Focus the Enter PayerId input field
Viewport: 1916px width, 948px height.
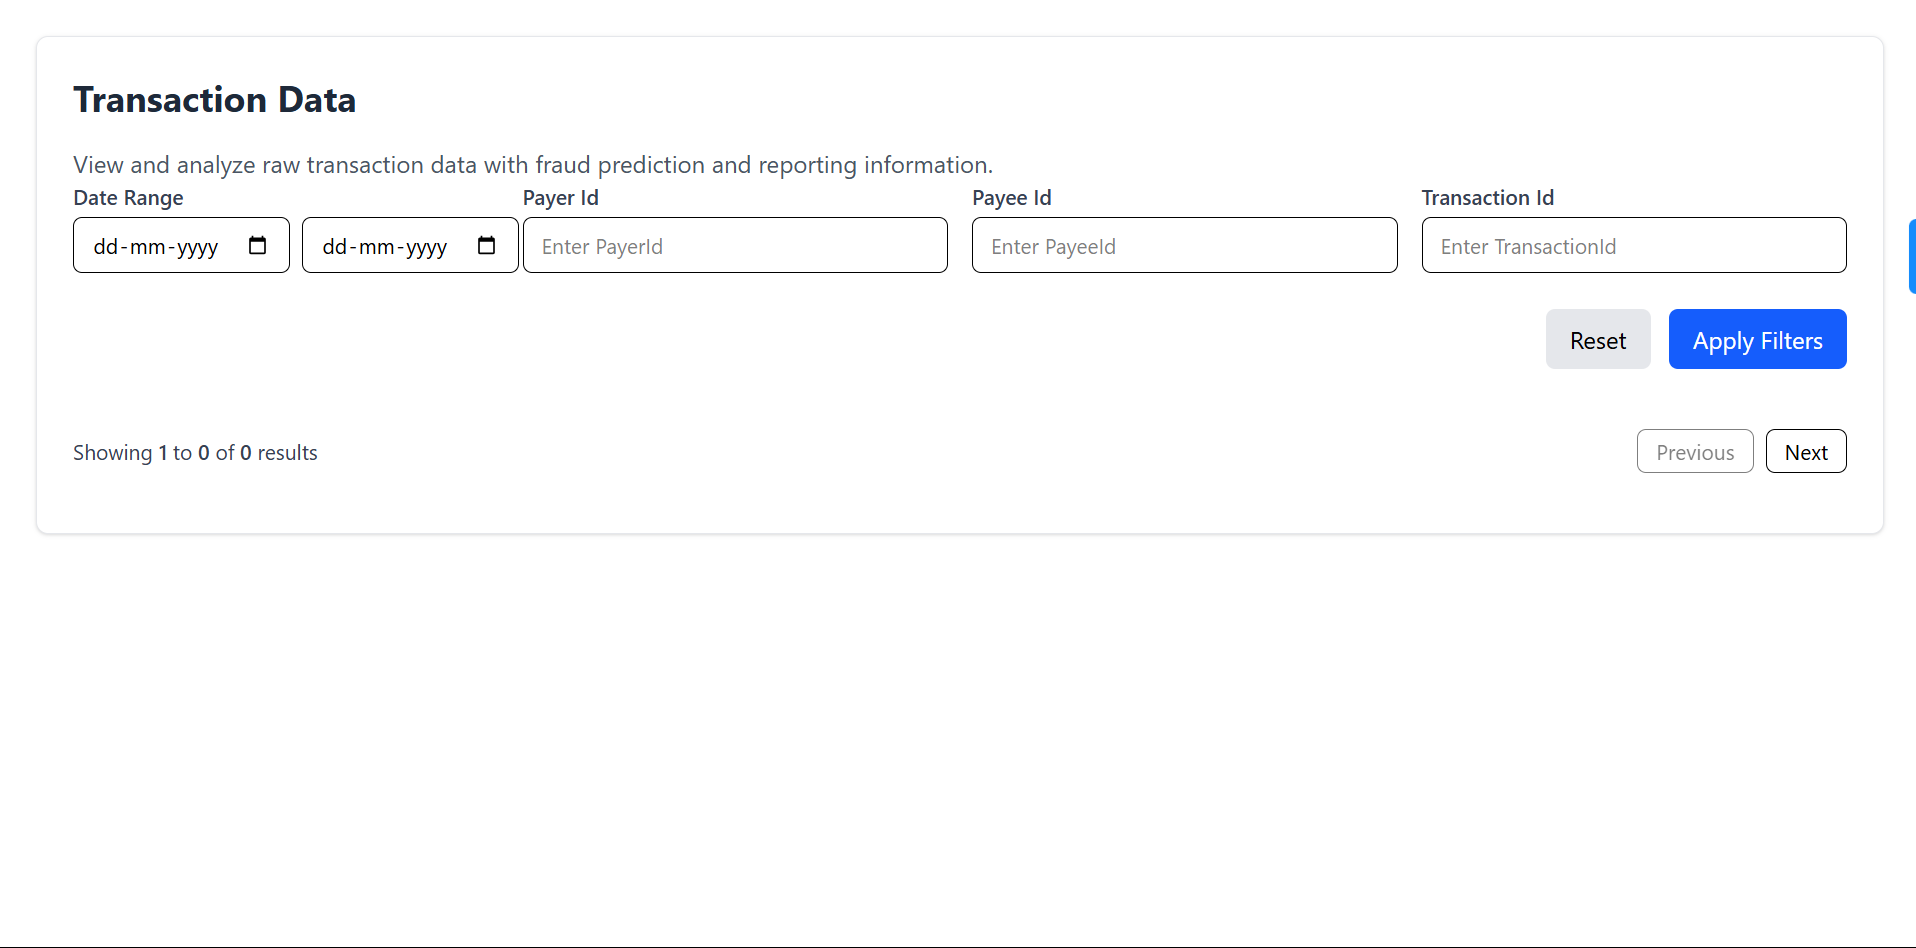click(x=735, y=246)
